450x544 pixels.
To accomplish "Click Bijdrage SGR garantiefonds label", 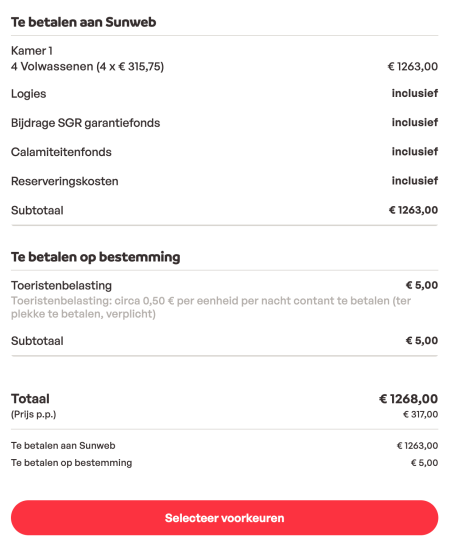I will 85,123.
